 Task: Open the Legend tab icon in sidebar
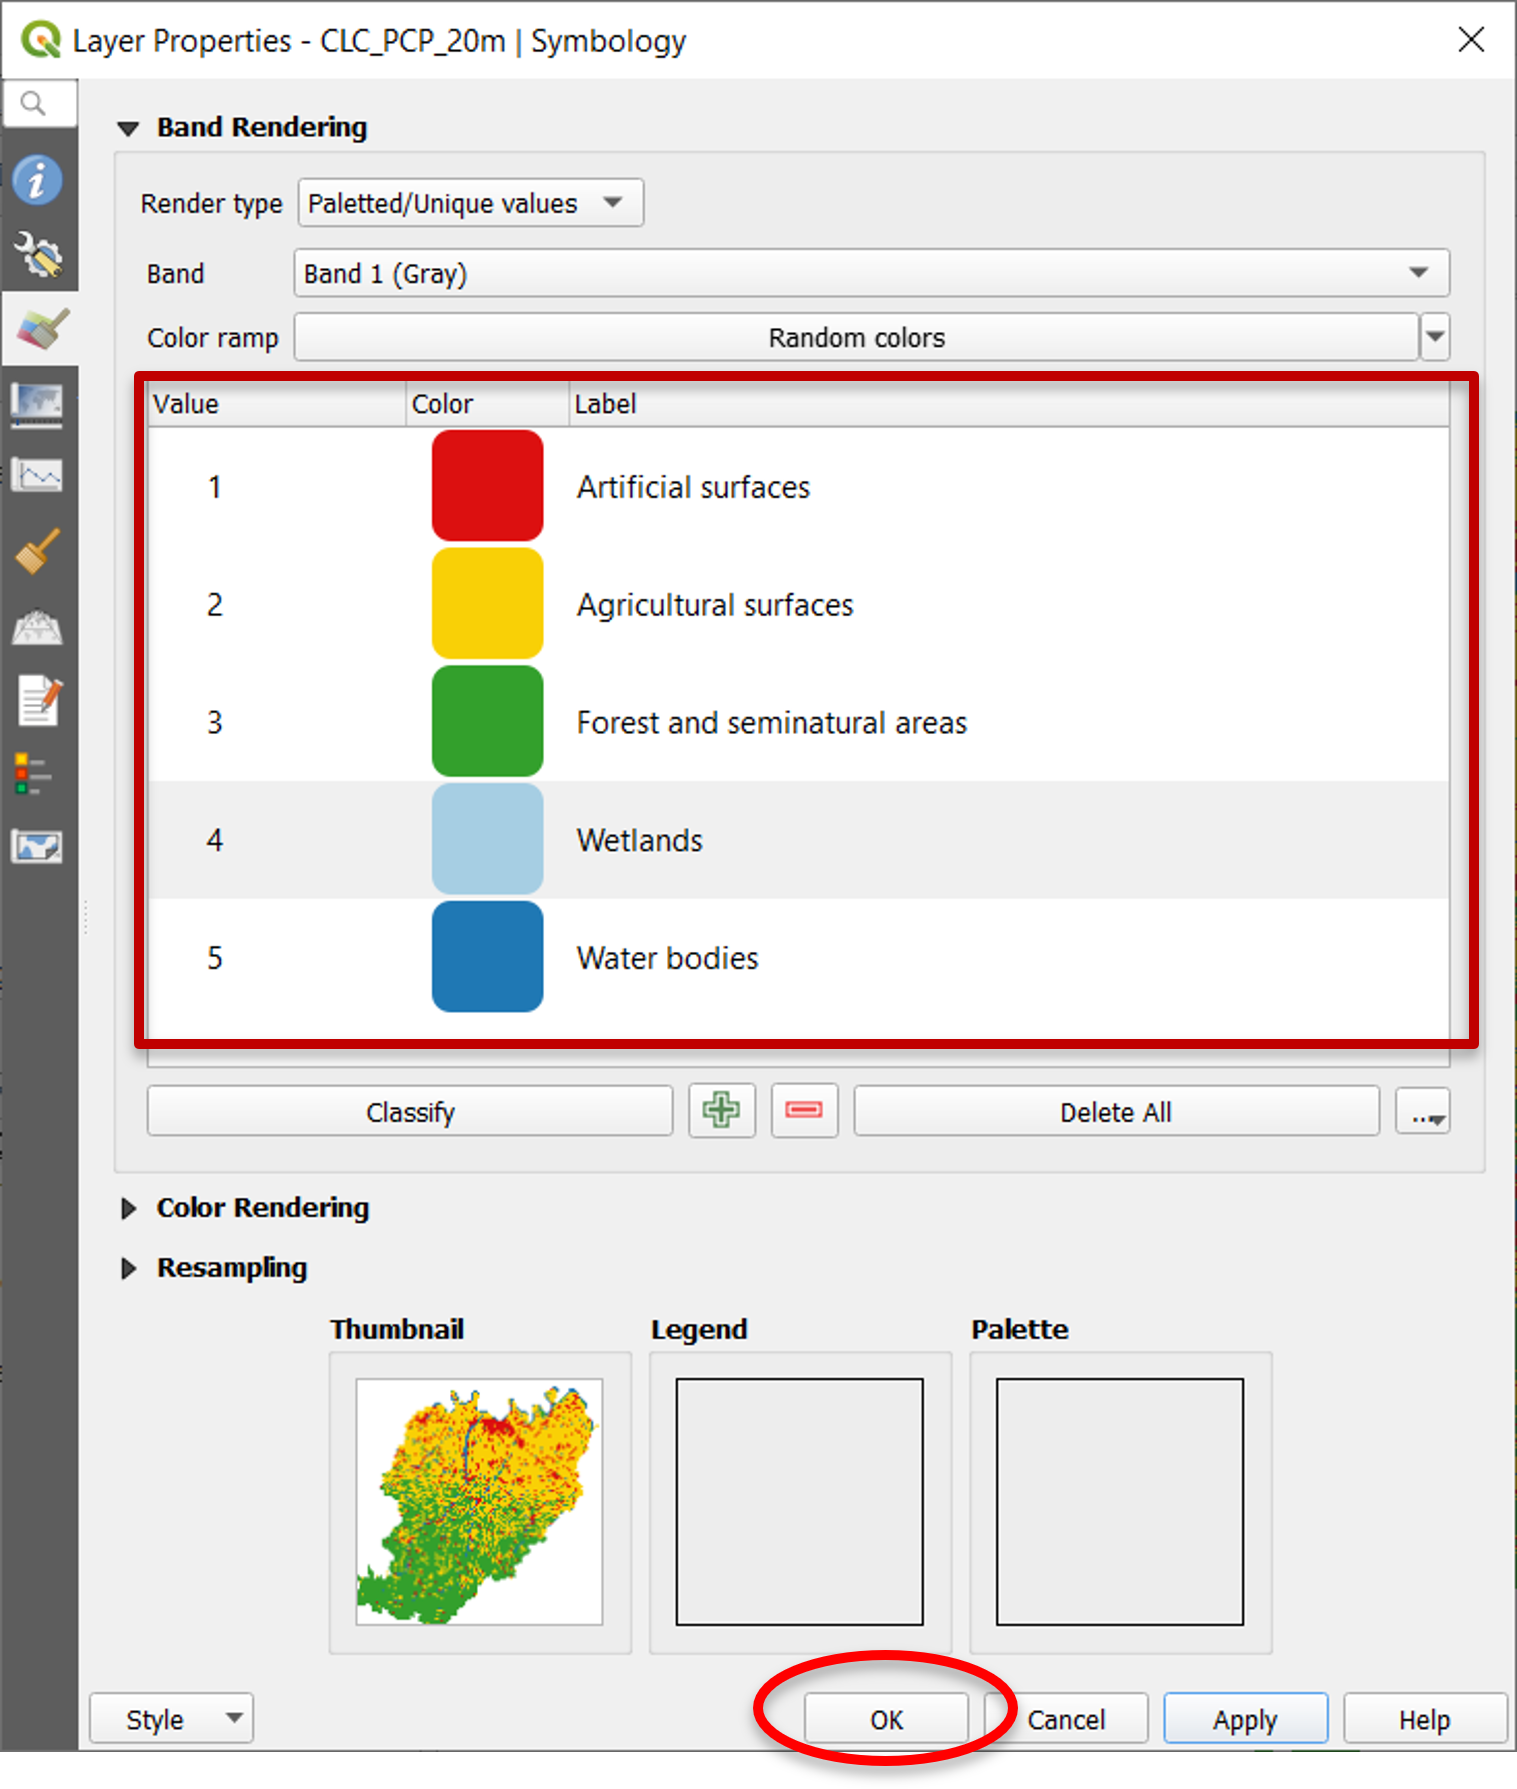[x=32, y=774]
